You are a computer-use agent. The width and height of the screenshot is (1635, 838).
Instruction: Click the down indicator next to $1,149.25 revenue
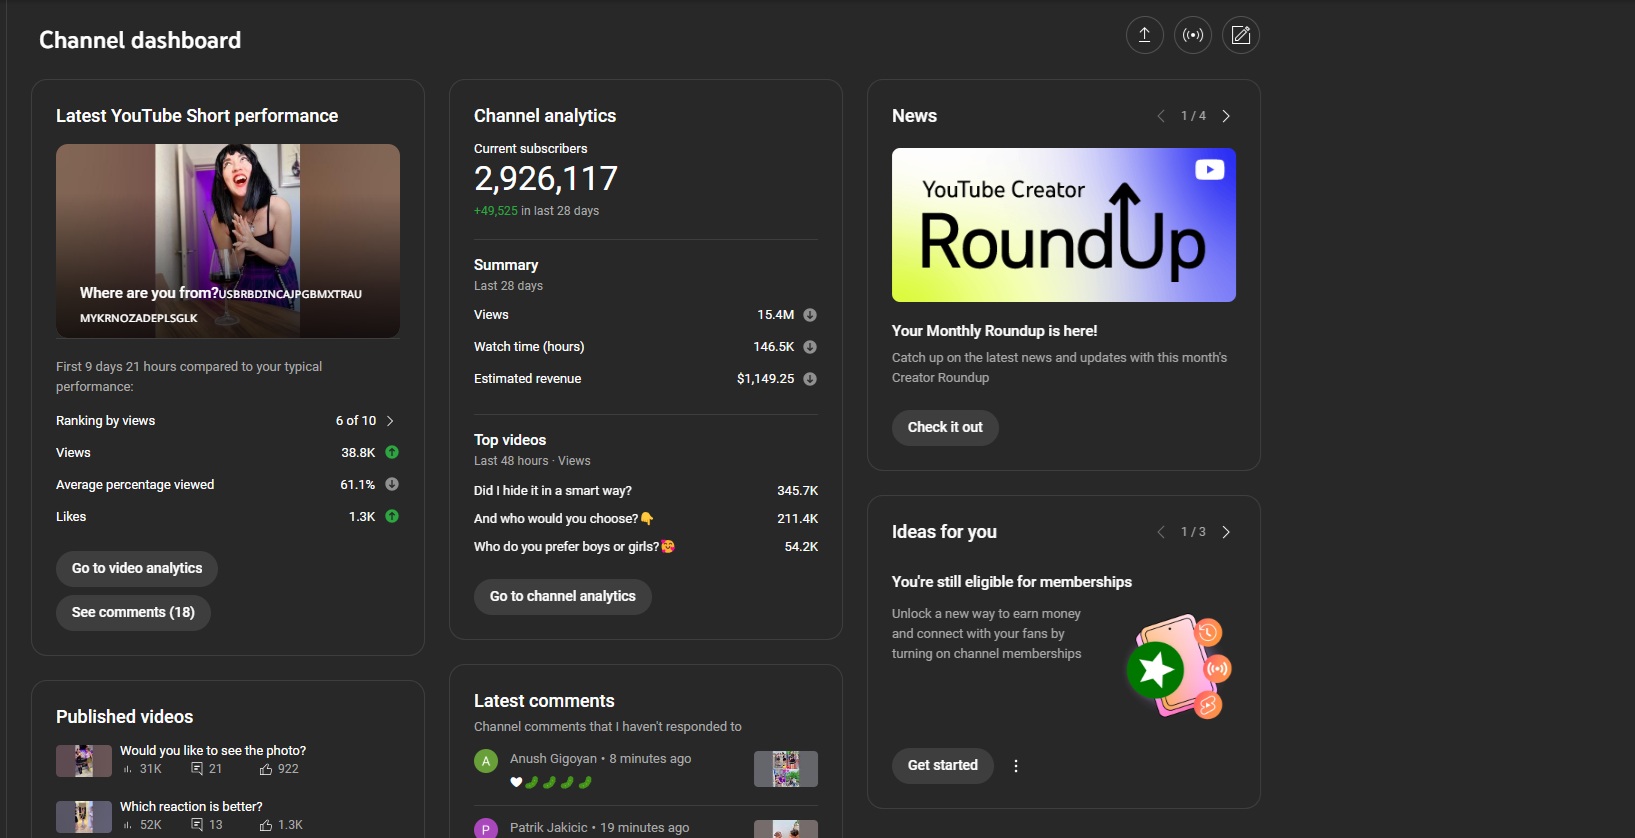click(810, 379)
